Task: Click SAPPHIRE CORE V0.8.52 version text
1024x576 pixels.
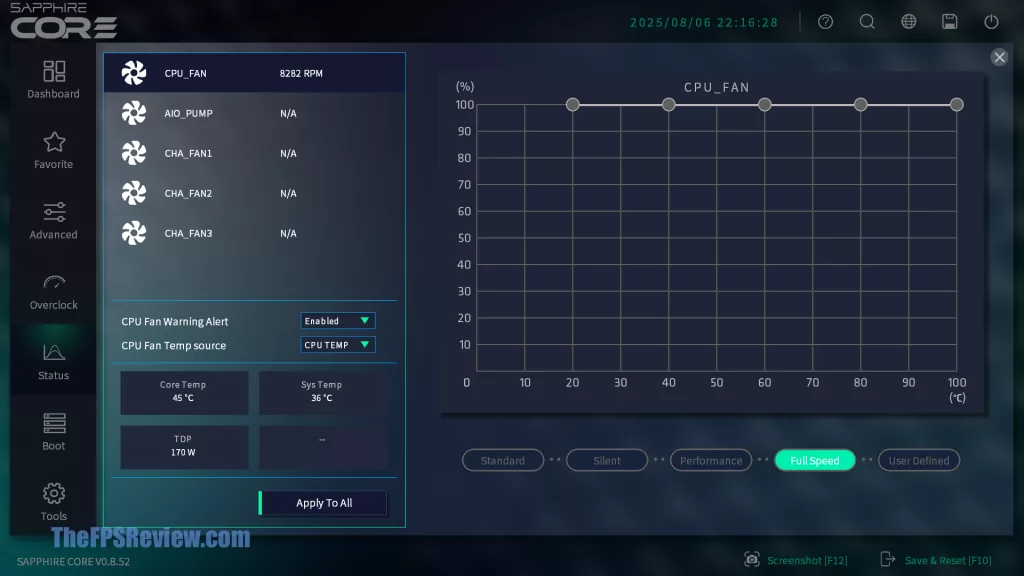Action: [x=73, y=562]
